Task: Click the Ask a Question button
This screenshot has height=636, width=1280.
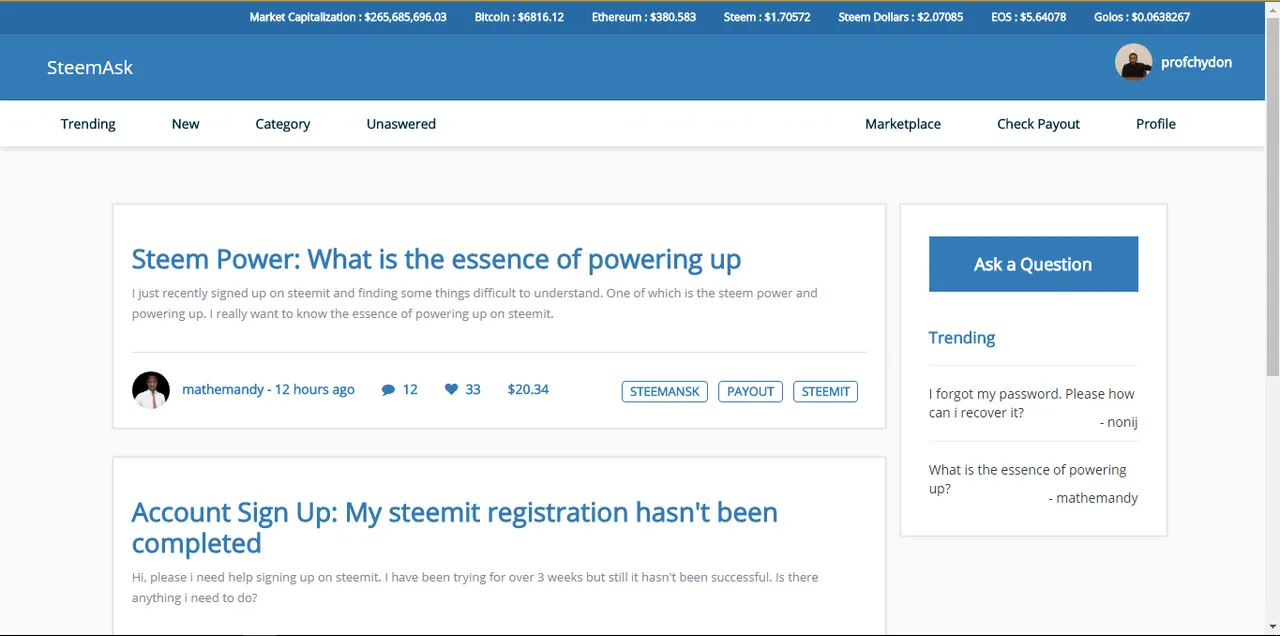Action: coord(1033,264)
